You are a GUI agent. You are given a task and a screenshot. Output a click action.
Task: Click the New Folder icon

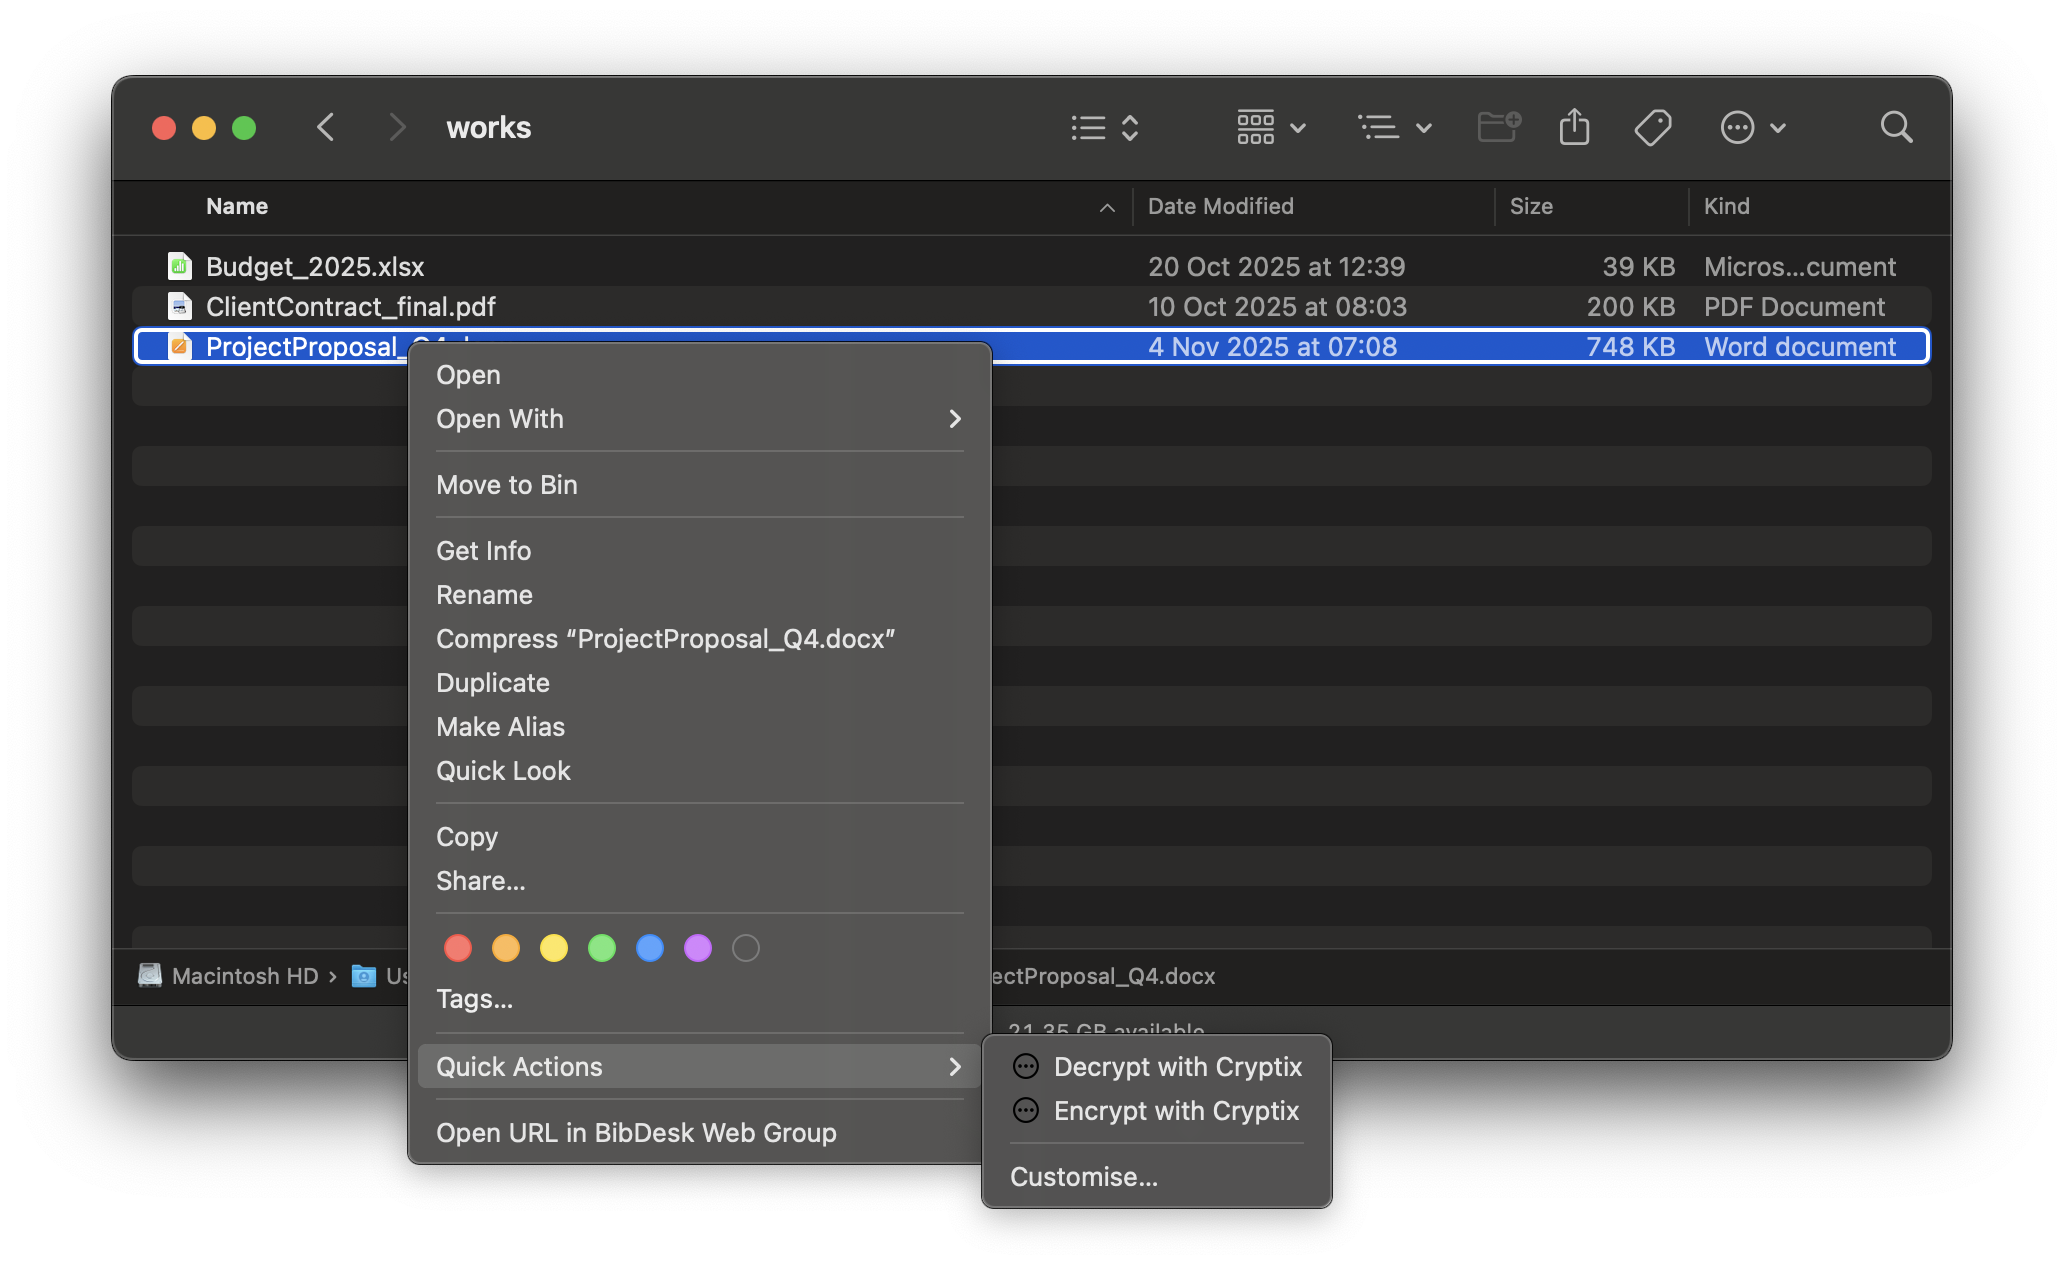click(x=1498, y=127)
